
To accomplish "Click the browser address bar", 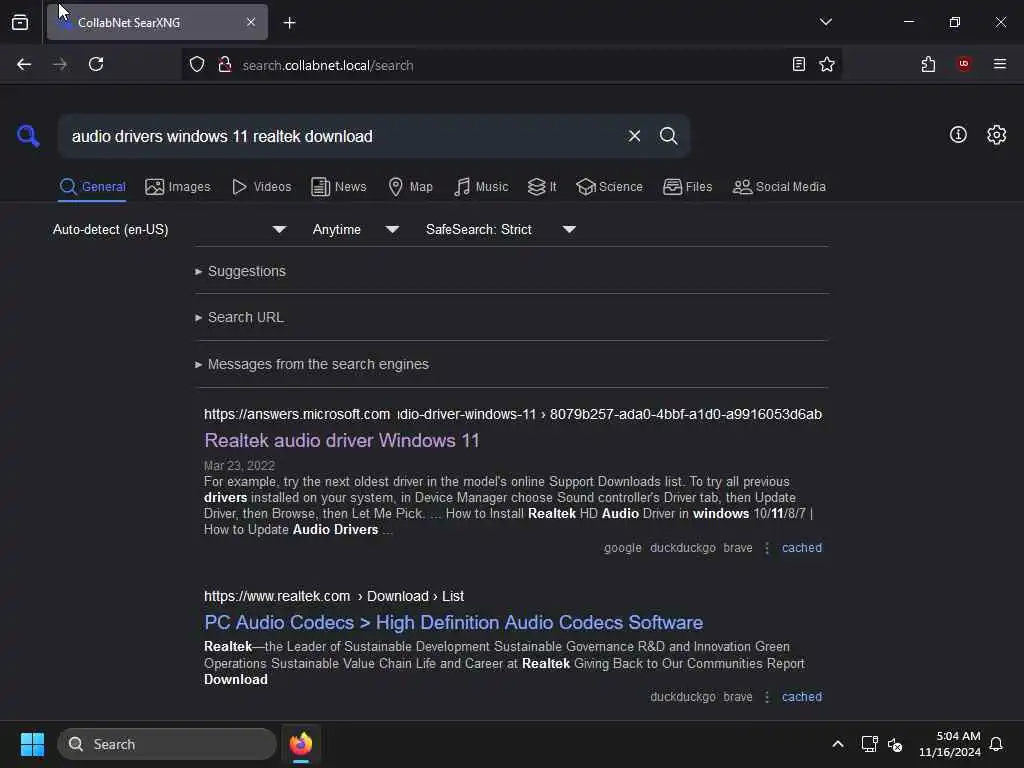I will tap(509, 65).
